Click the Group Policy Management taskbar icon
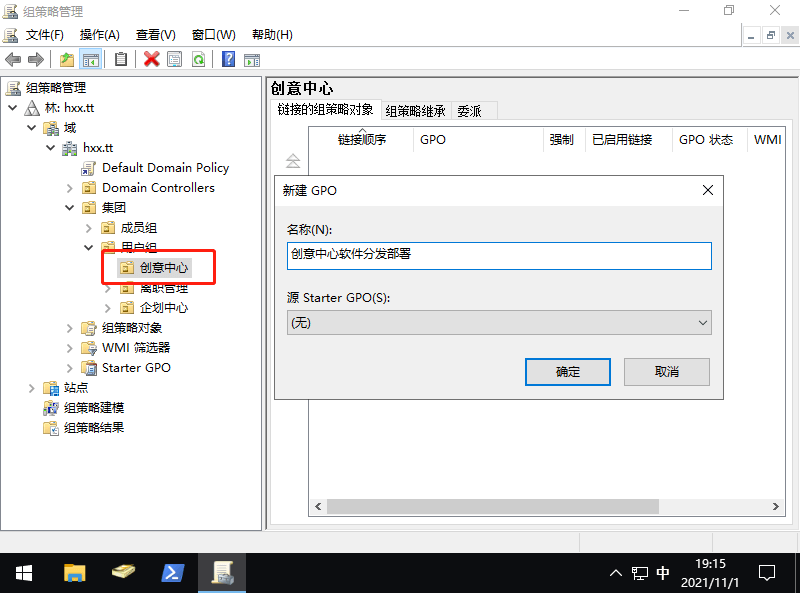The image size is (800, 593). click(x=222, y=573)
